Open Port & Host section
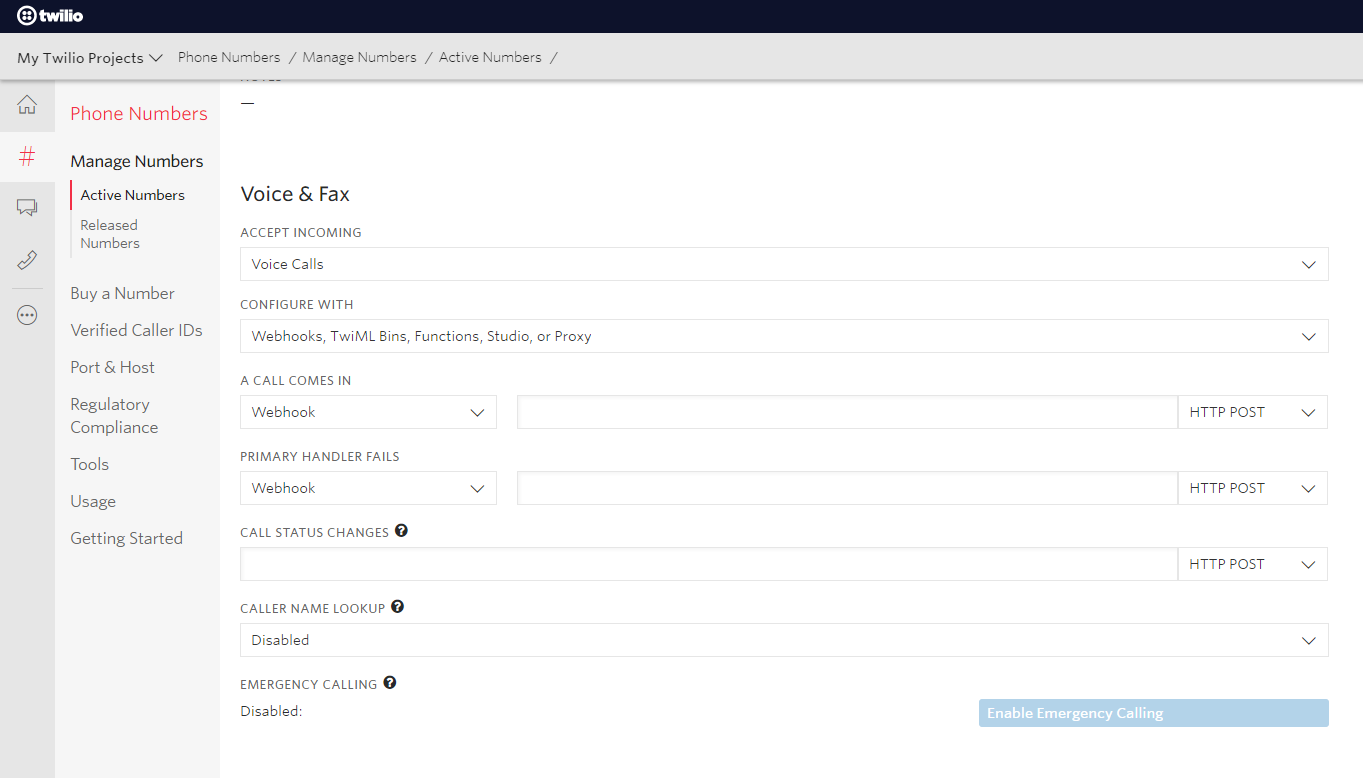 click(112, 367)
